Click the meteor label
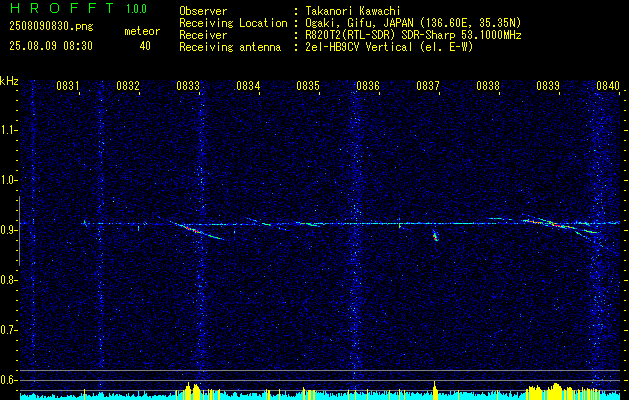Image resolution: width=629 pixels, height=400 pixels. point(142,31)
